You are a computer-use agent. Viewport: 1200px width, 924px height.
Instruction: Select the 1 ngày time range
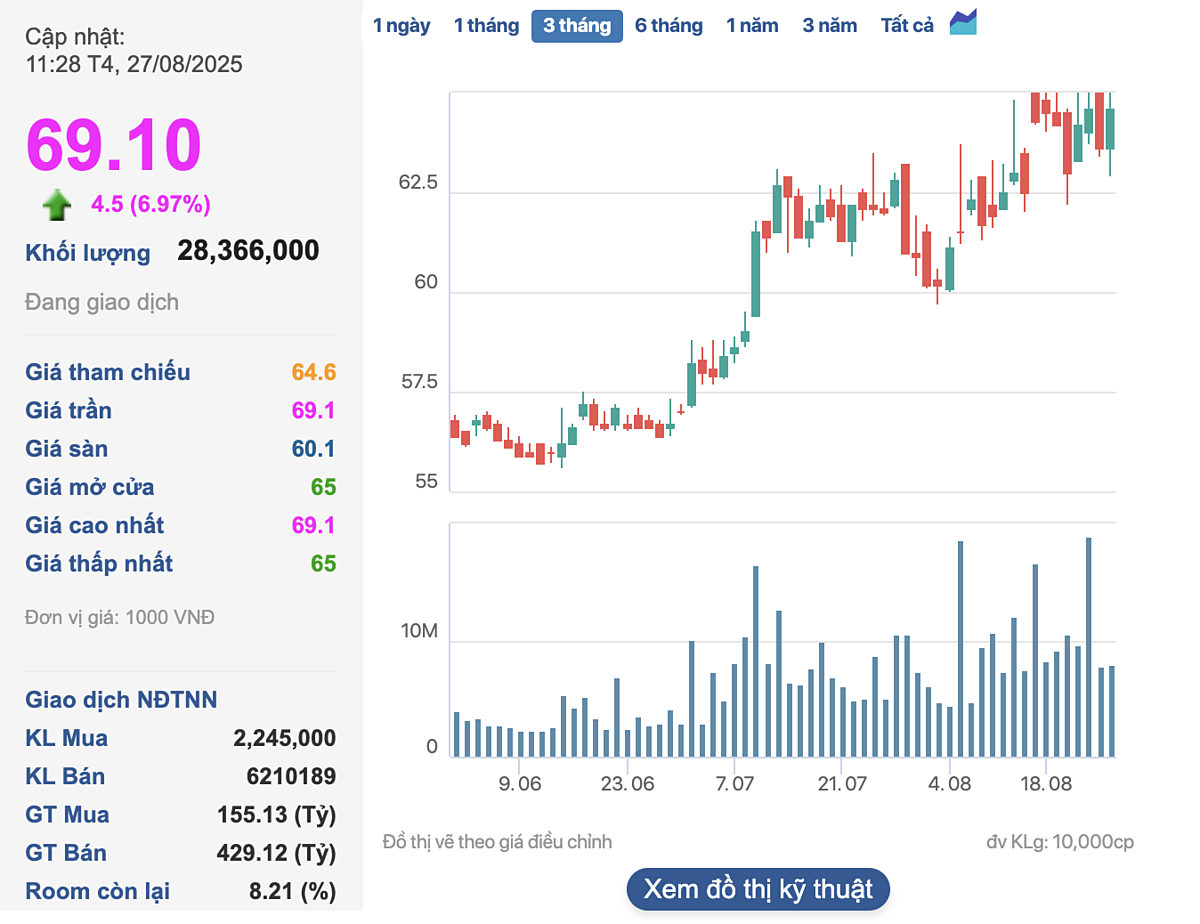(x=401, y=26)
